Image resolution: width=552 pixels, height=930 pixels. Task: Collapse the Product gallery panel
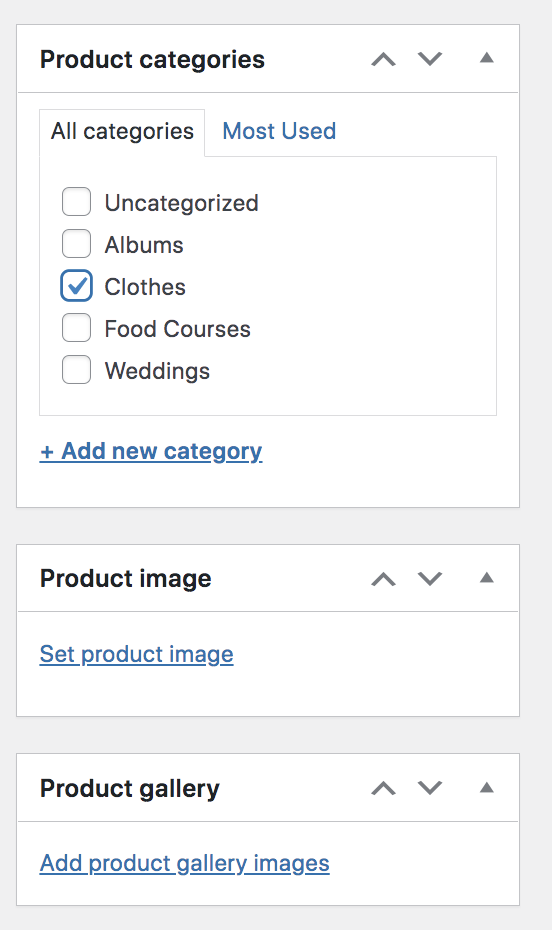click(x=487, y=787)
